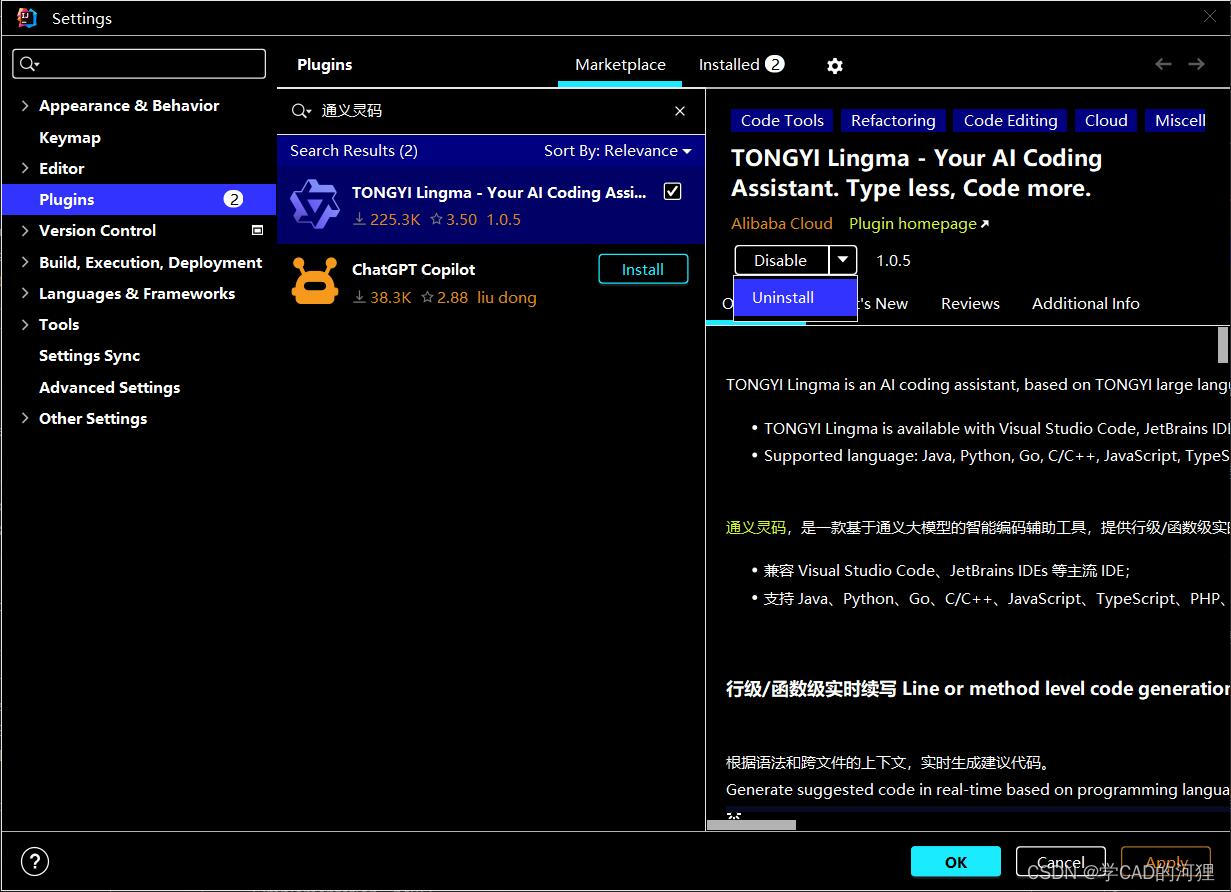The width and height of the screenshot is (1231, 892).
Task: Expand Build, Execution, Deployment node
Action: (25, 262)
